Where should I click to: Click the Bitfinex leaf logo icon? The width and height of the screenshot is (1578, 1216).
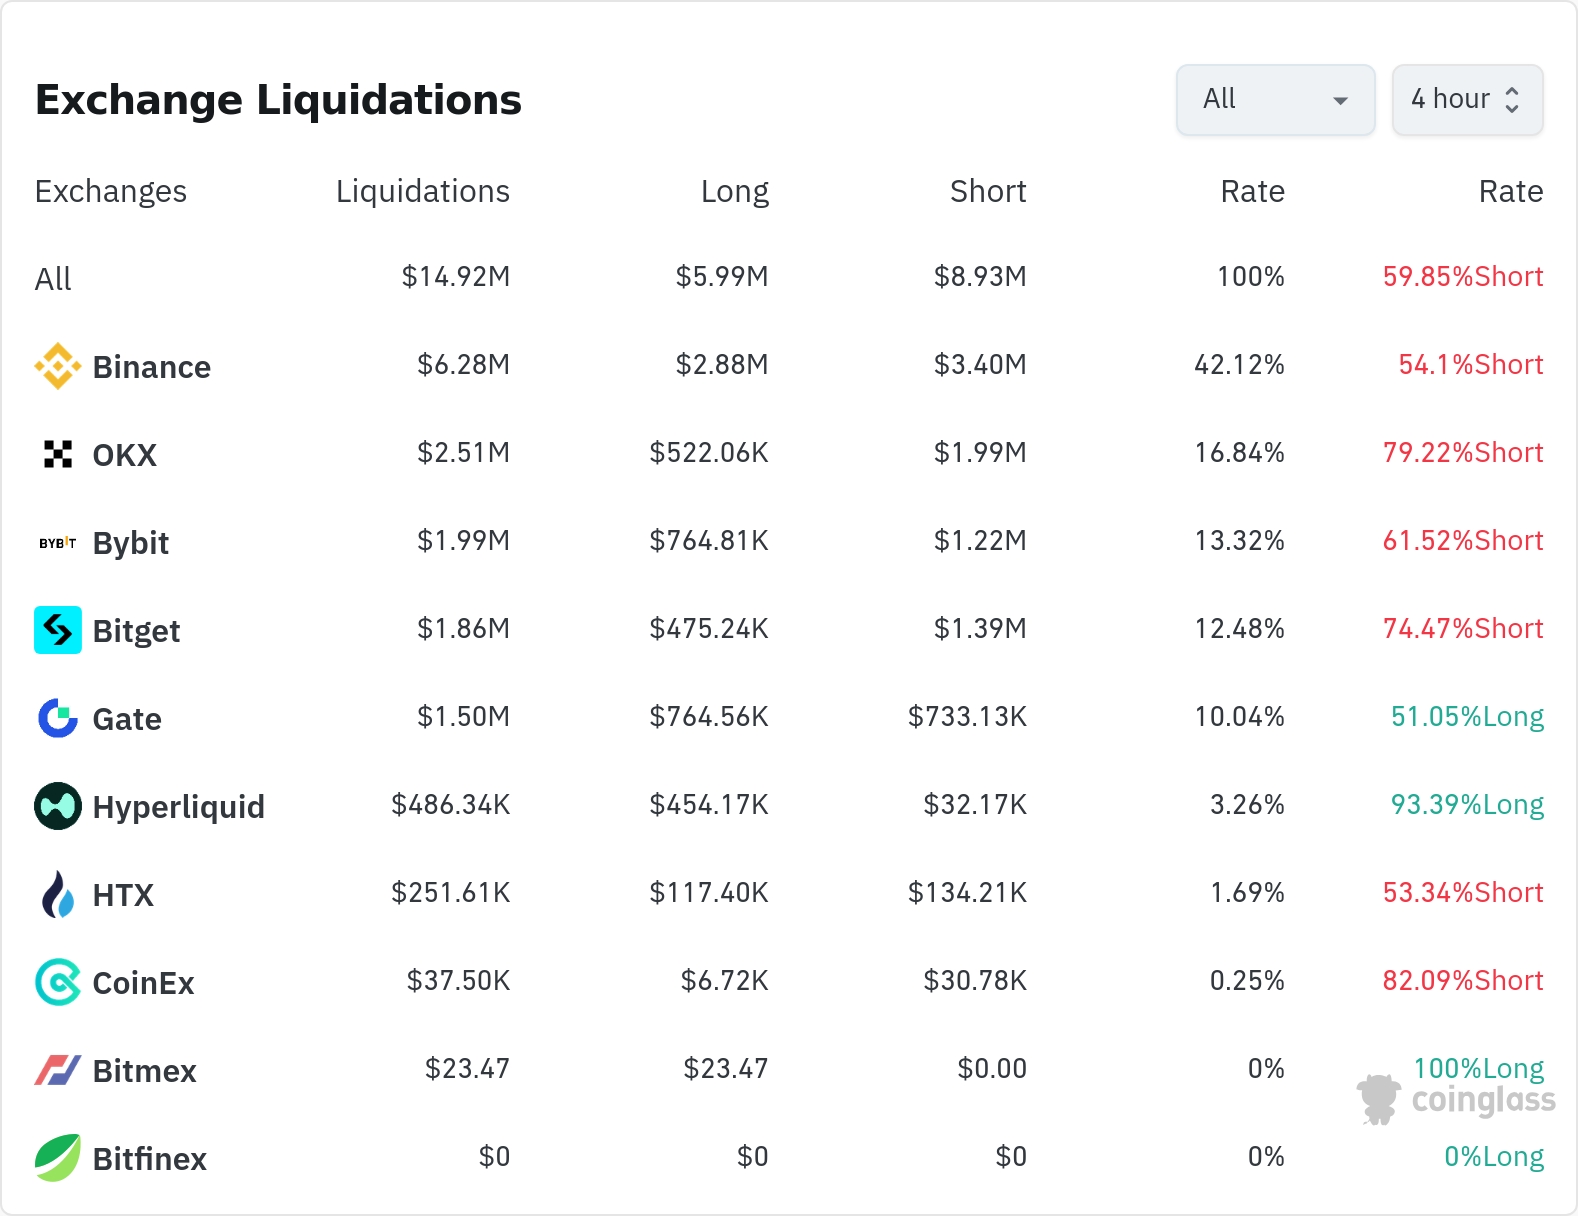(58, 1158)
